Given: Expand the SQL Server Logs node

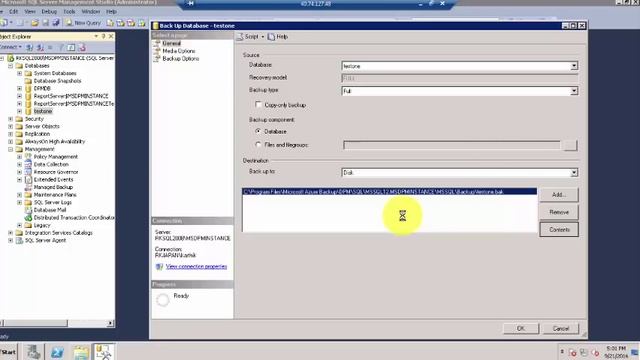Looking at the screenshot, I should 20,202.
